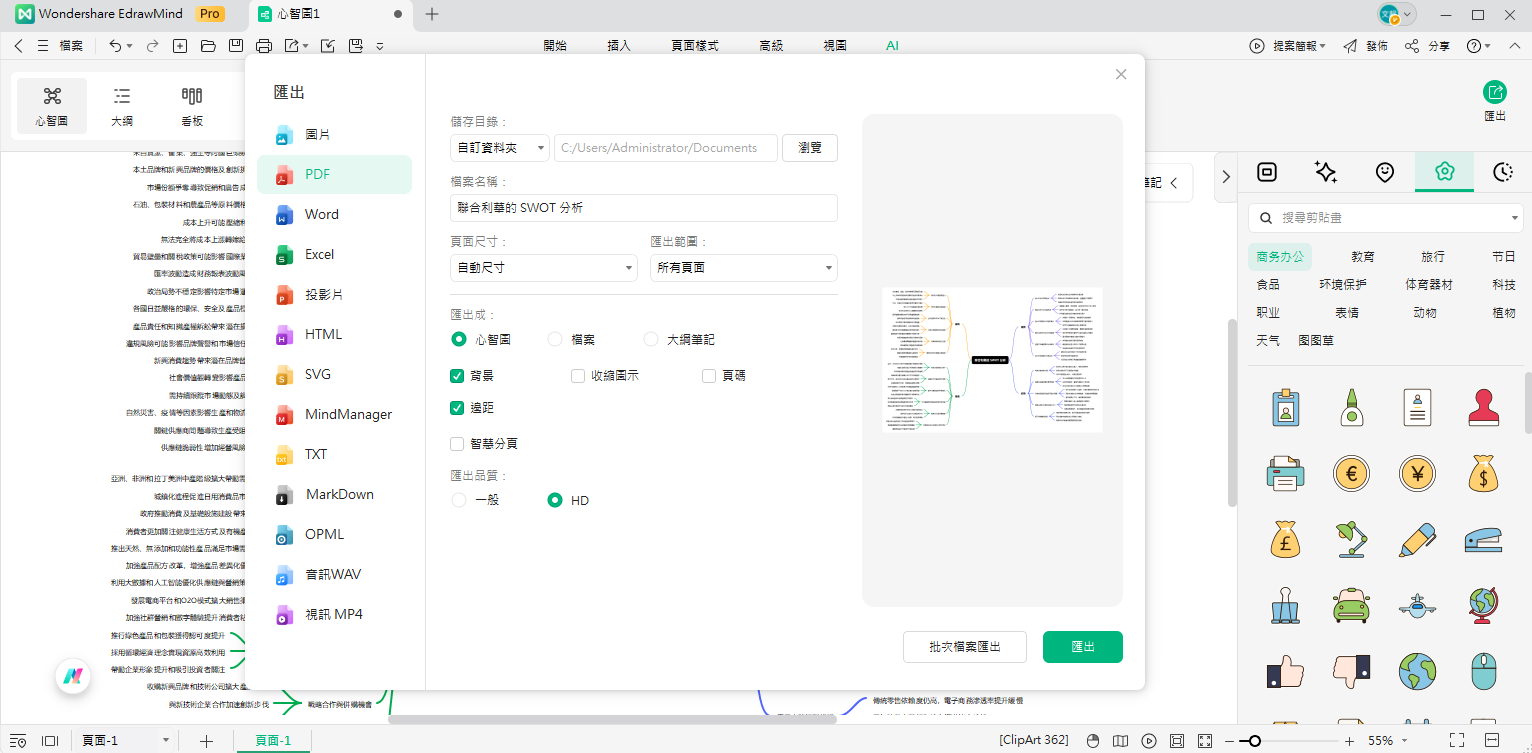Open the clock/history icon in right panel

(1502, 172)
